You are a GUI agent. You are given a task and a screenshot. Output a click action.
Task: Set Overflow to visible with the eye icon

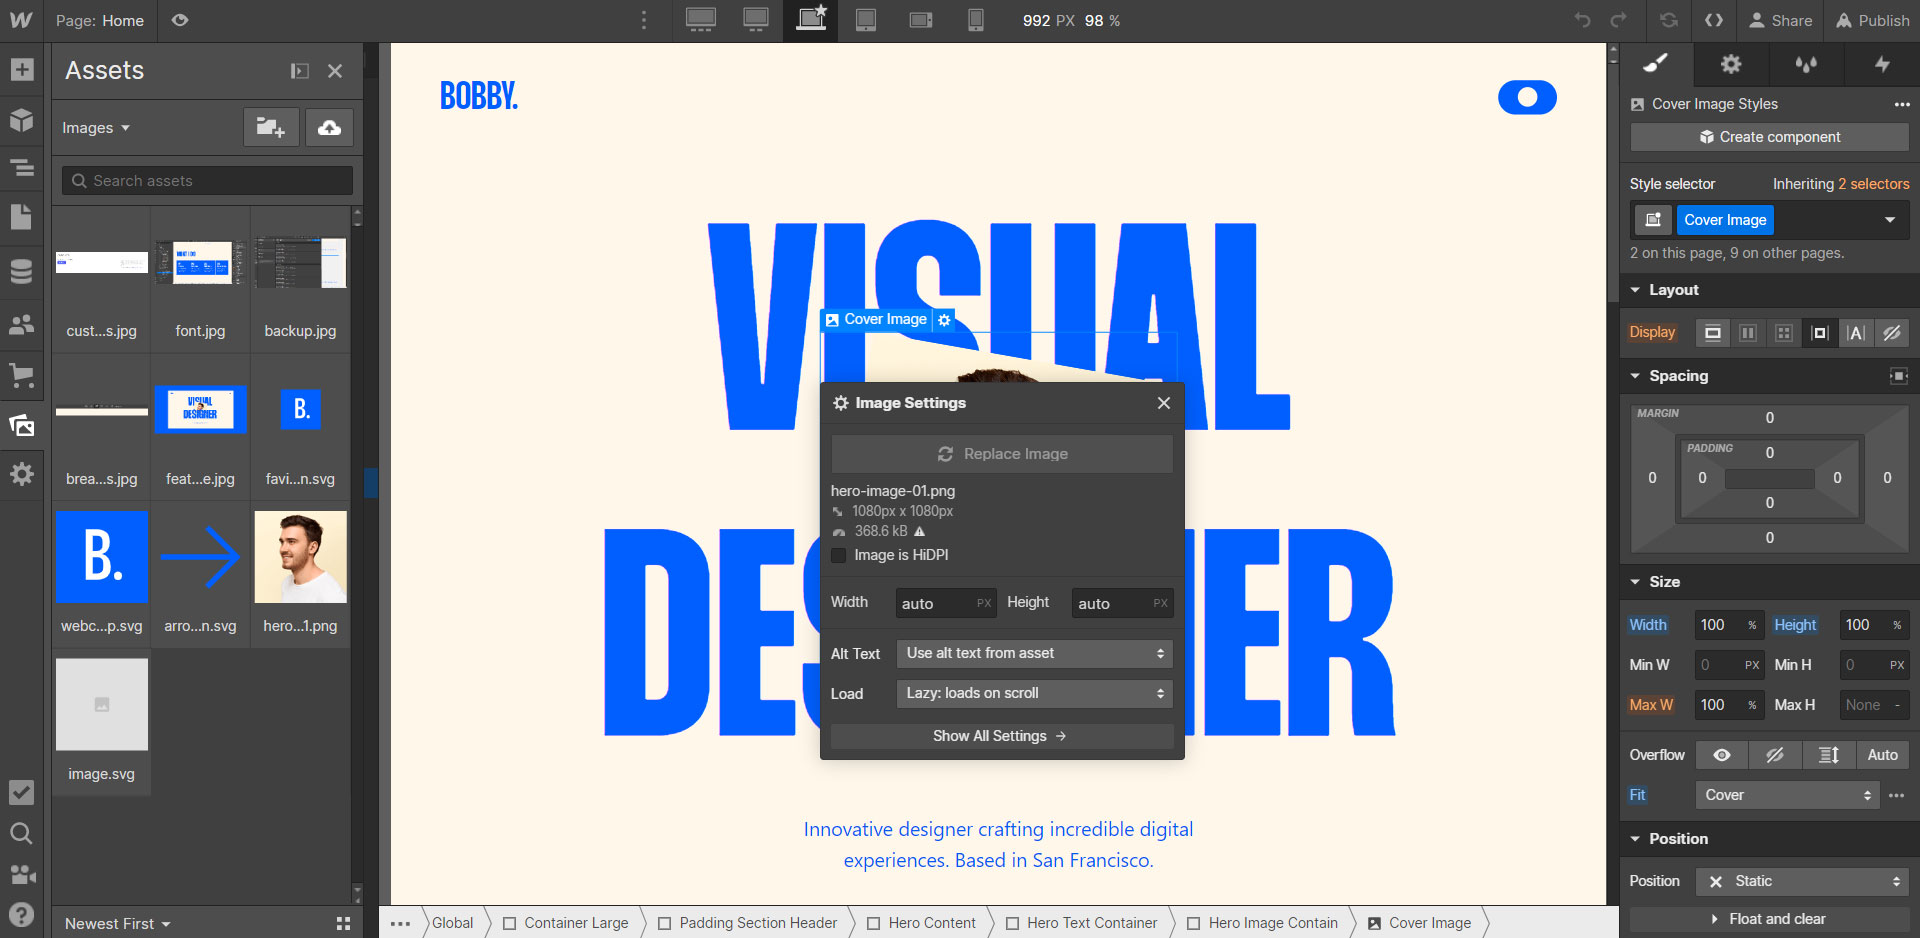click(x=1720, y=755)
